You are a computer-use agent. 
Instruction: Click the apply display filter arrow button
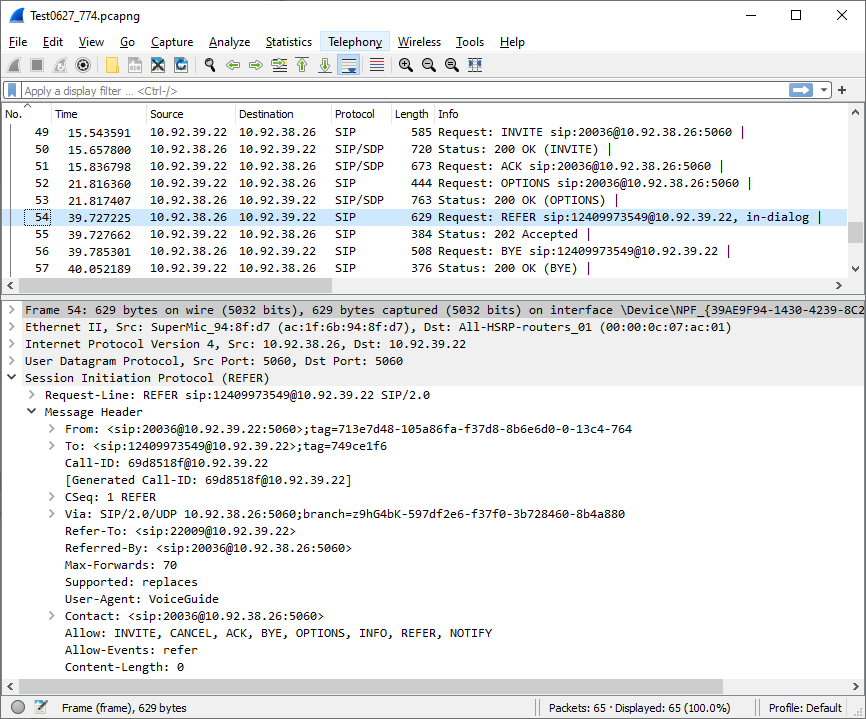click(801, 90)
